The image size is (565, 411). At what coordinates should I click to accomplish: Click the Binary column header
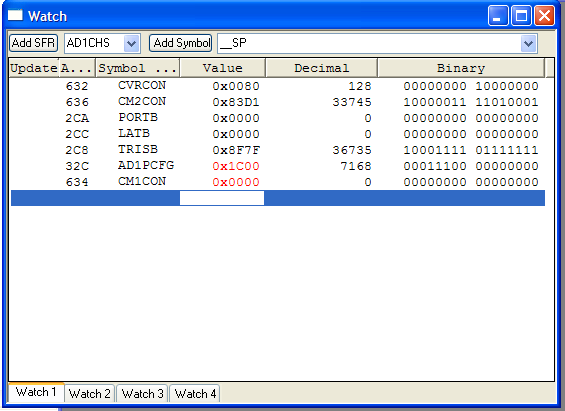click(x=461, y=68)
